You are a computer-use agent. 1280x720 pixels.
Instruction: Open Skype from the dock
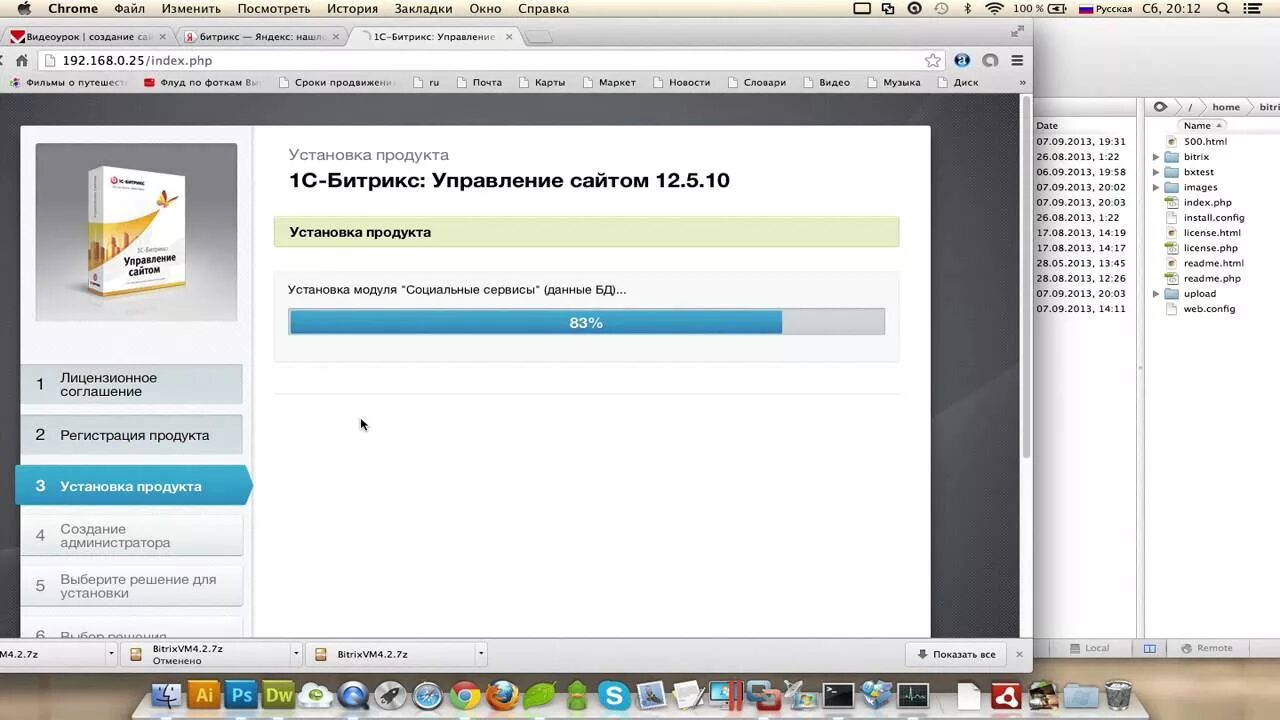(614, 695)
